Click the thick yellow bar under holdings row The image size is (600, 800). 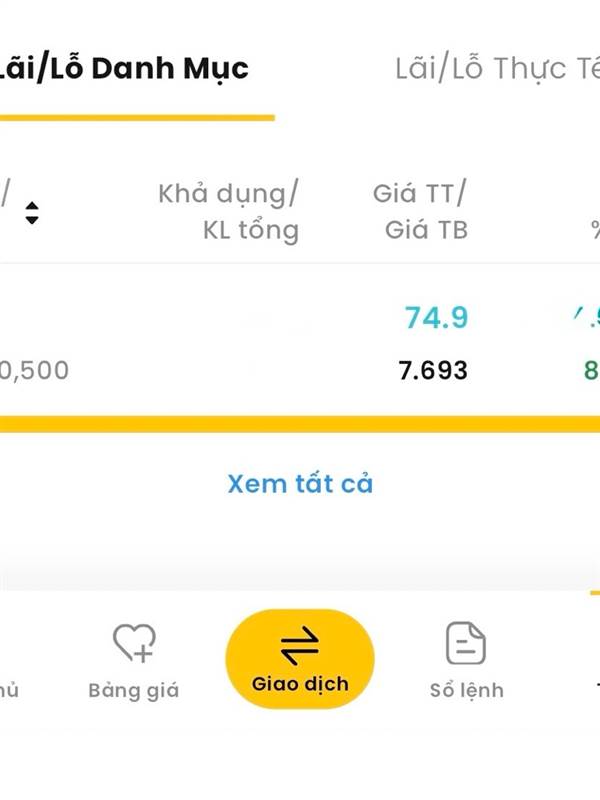click(300, 424)
